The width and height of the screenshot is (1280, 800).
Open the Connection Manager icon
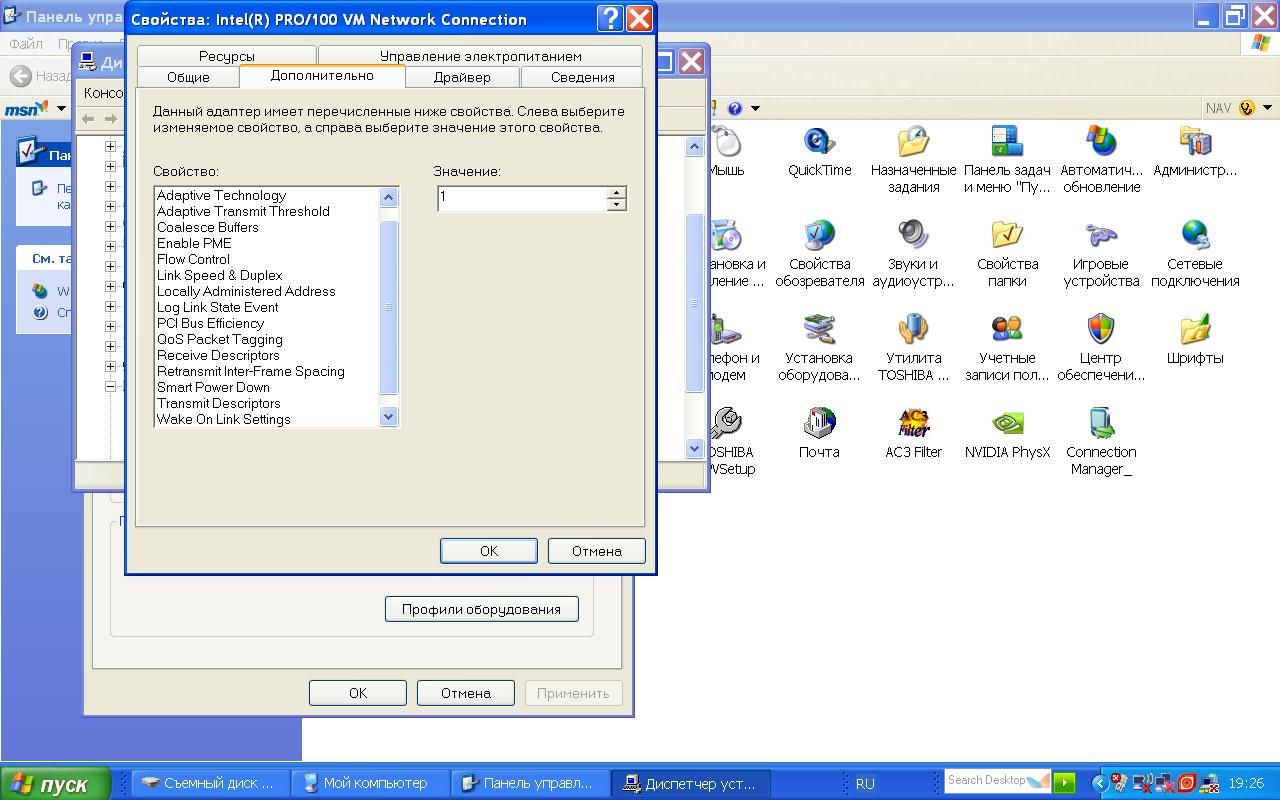[1101, 425]
